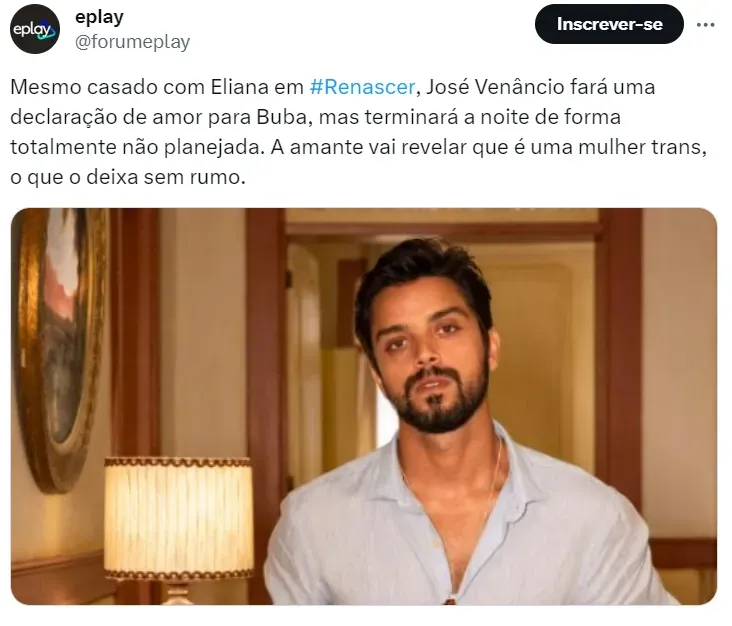Open the @forumeplay handle link

coord(133,42)
